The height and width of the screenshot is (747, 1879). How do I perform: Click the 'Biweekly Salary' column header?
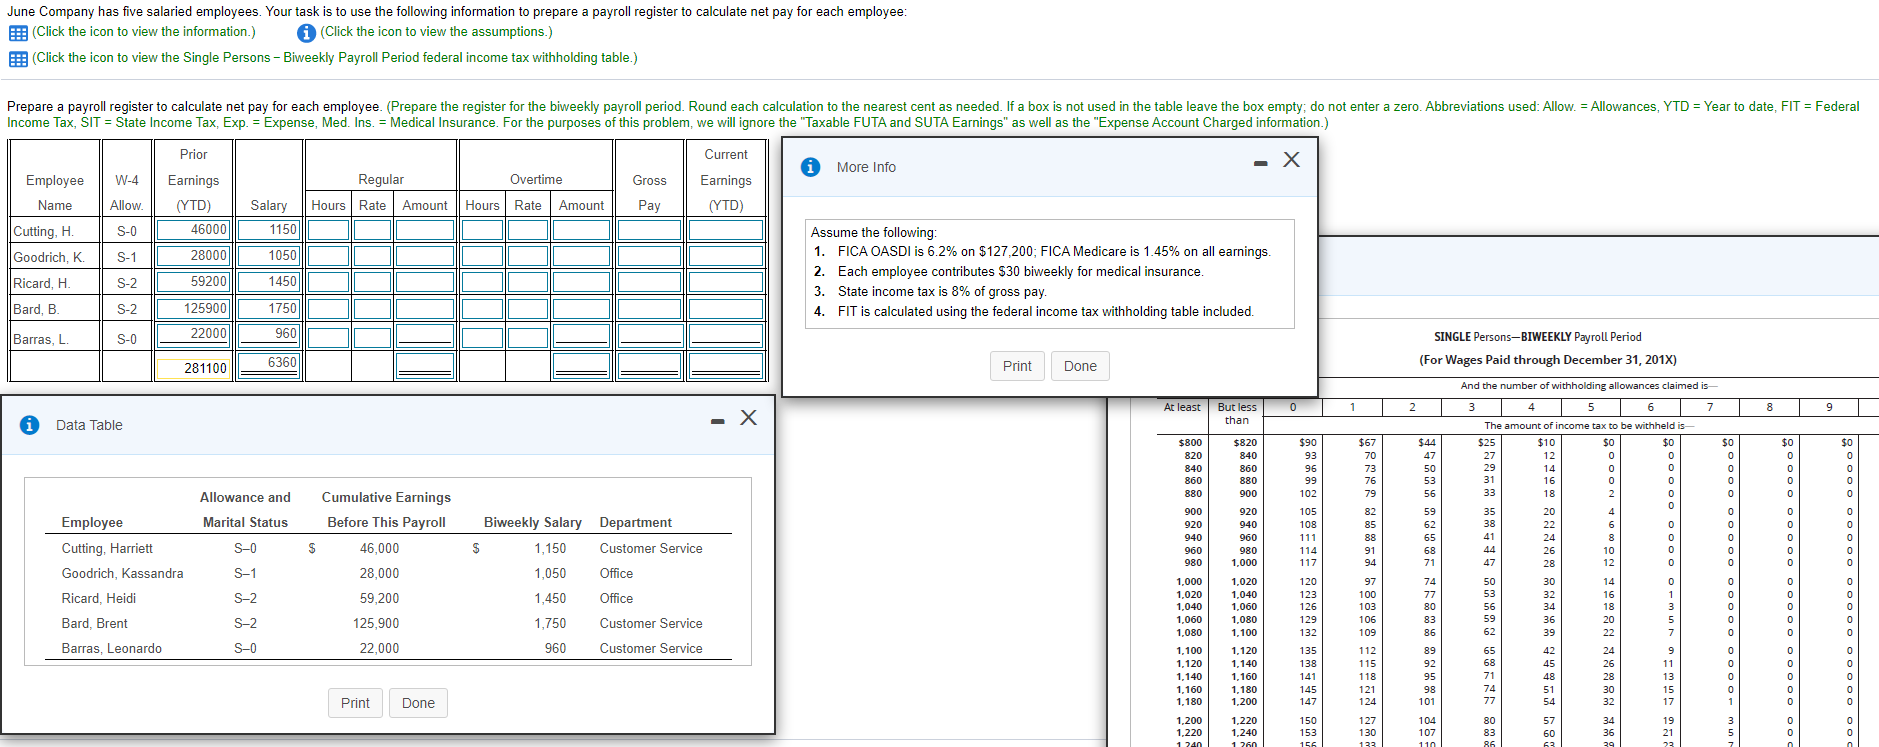(x=532, y=522)
